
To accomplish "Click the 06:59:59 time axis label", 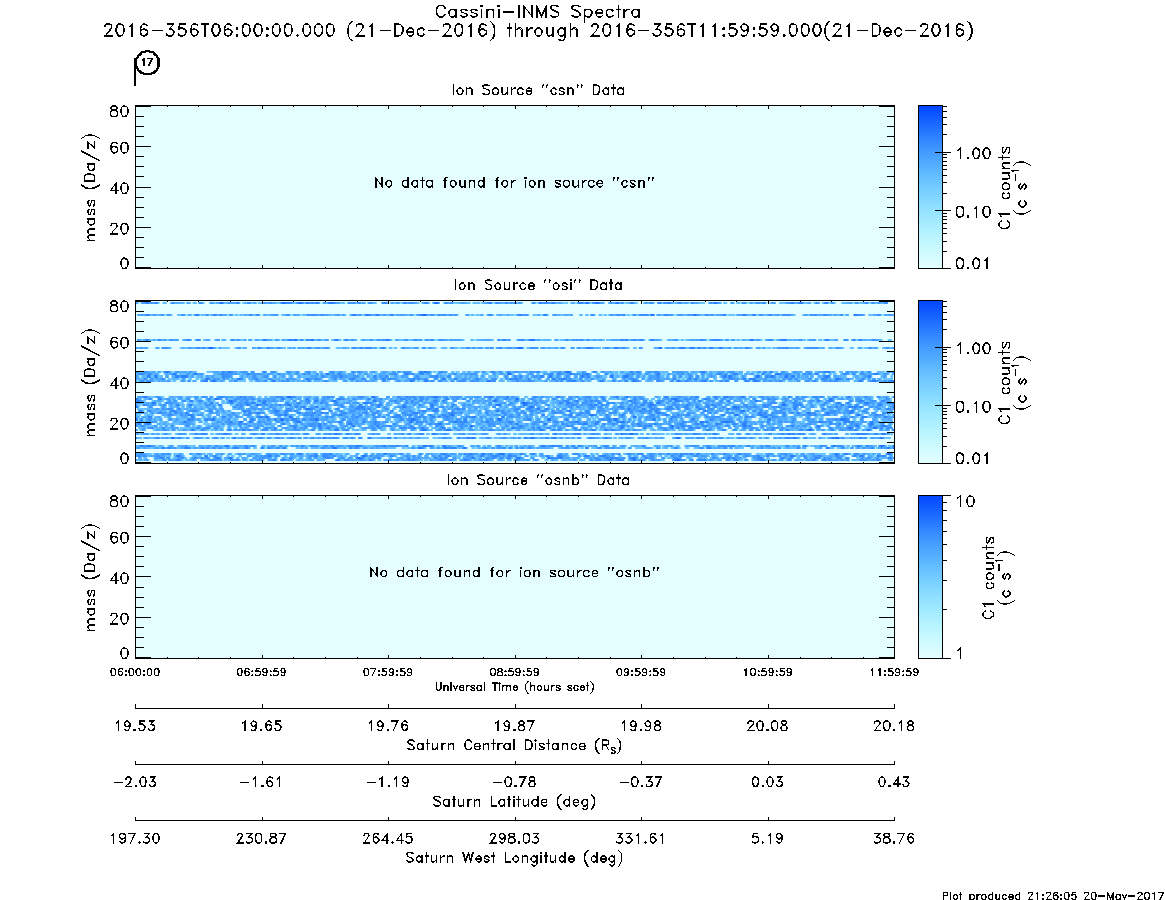I will click(262, 672).
